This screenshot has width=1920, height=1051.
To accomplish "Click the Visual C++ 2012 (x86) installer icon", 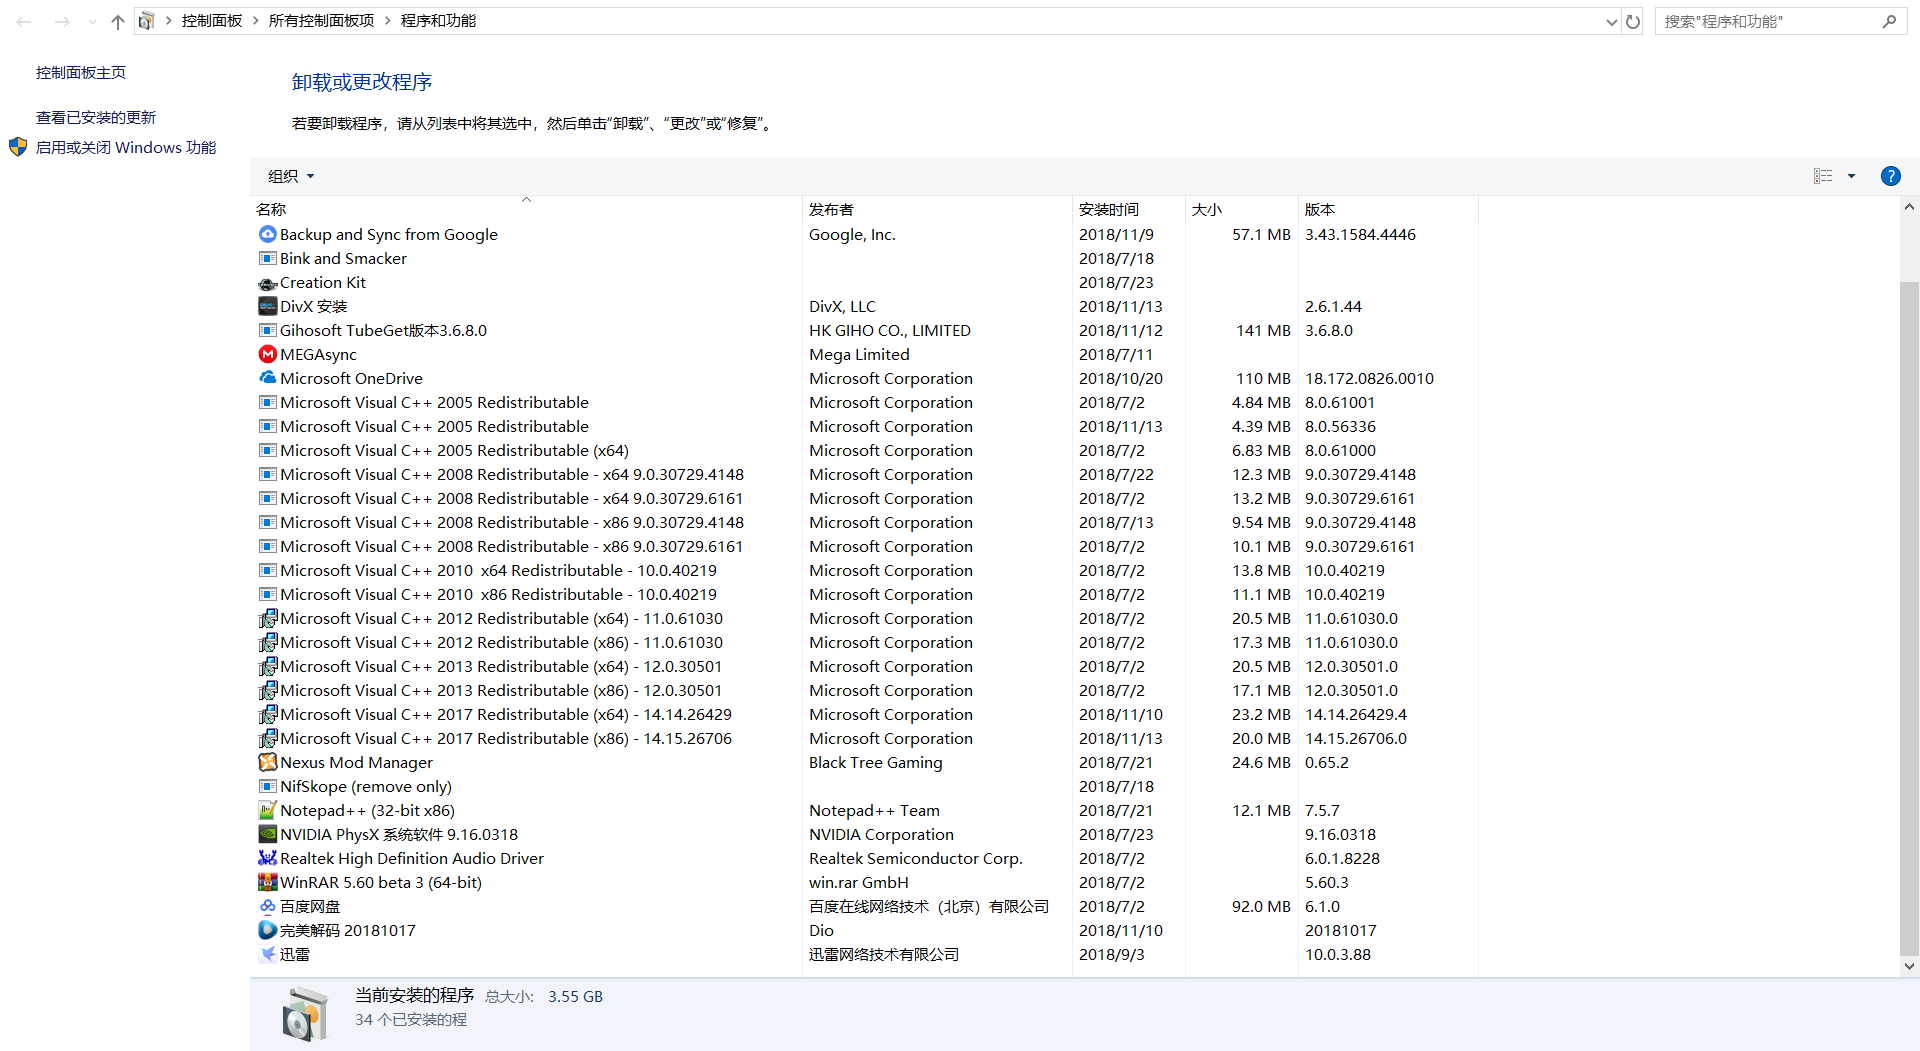I will pyautogui.click(x=267, y=642).
